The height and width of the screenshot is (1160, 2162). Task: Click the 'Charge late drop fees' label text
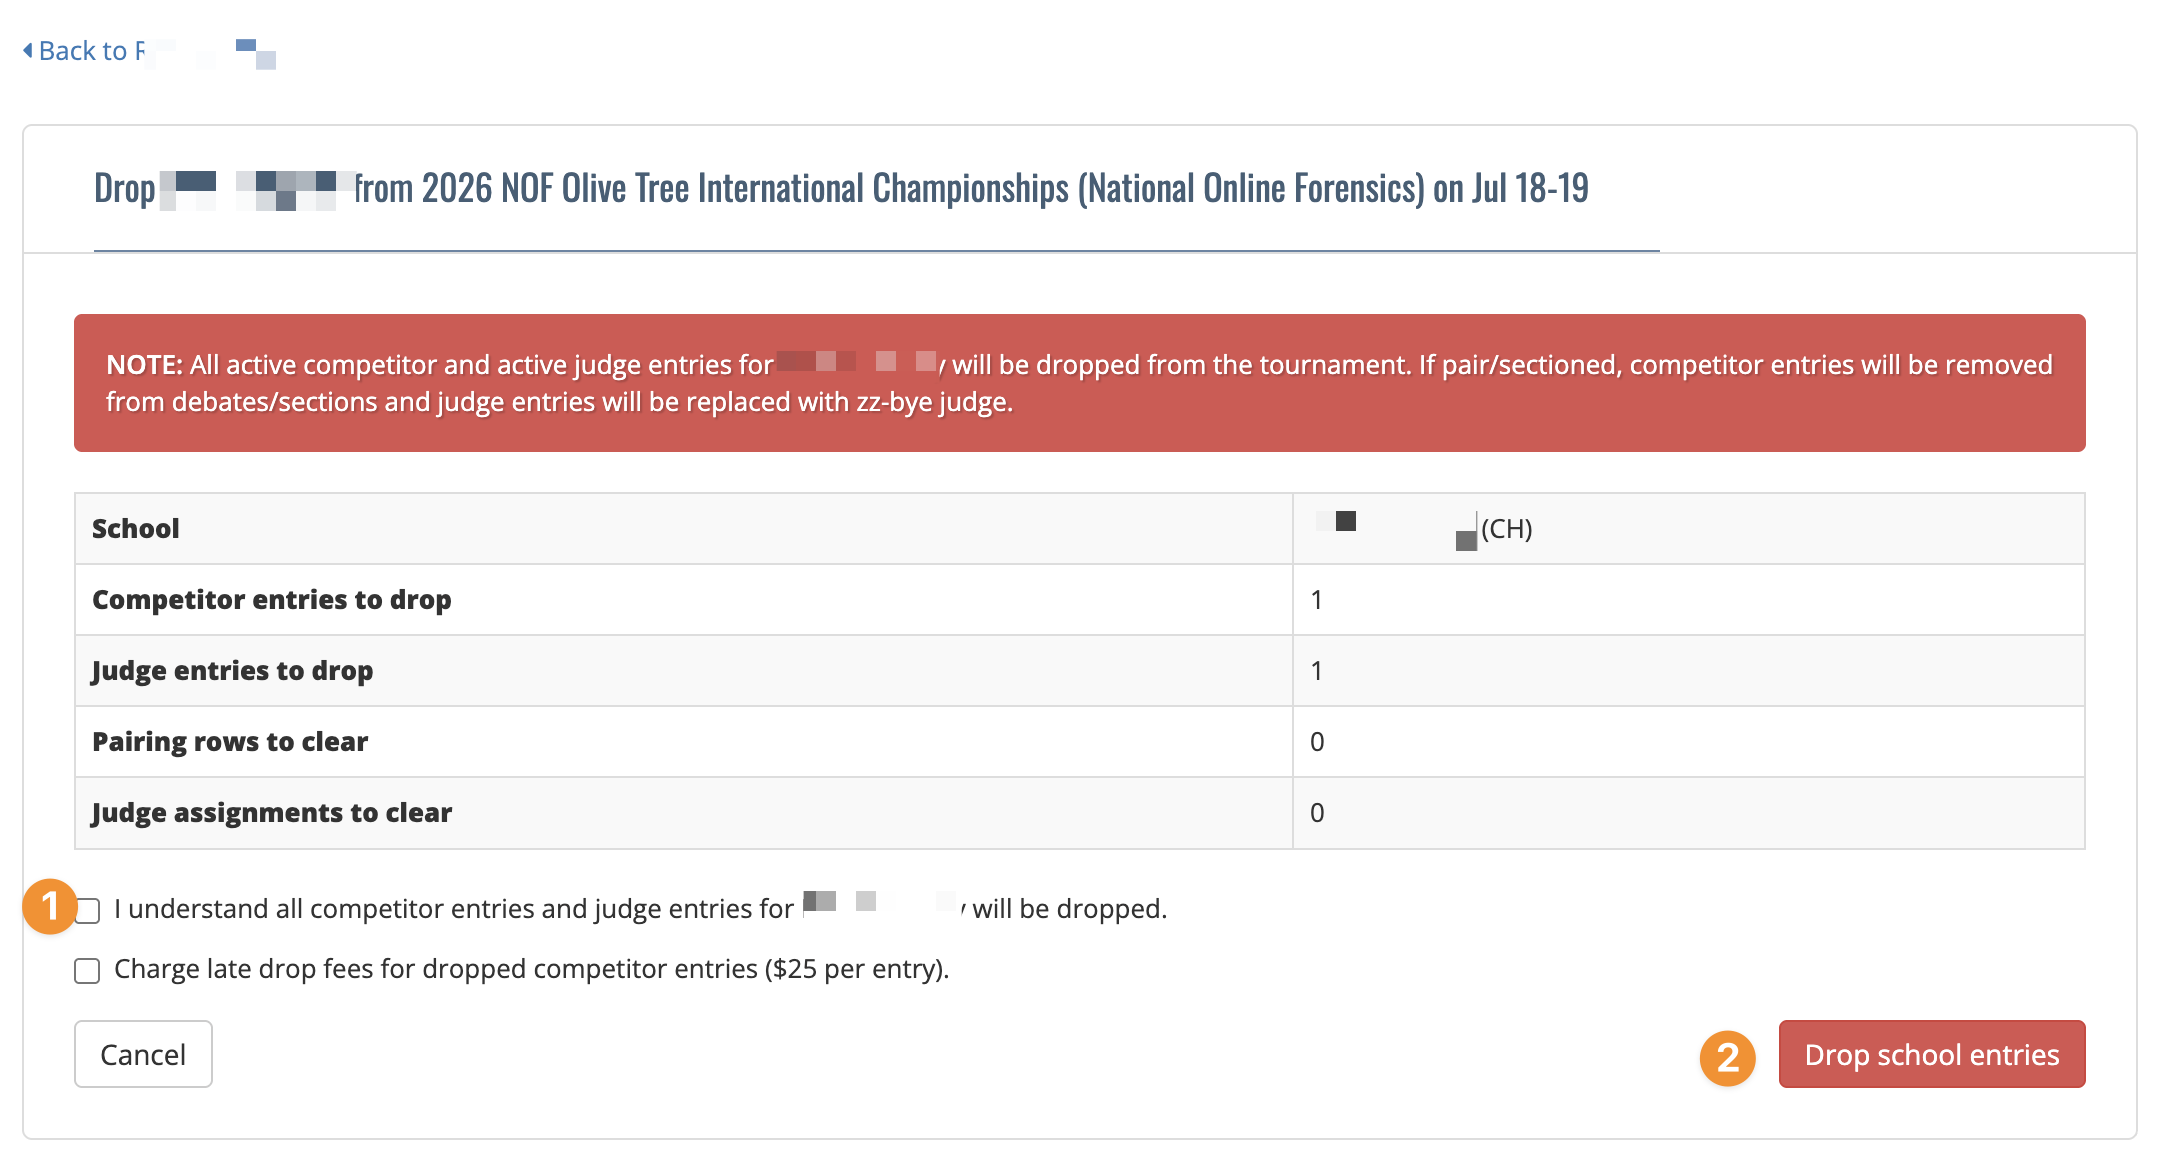(531, 969)
